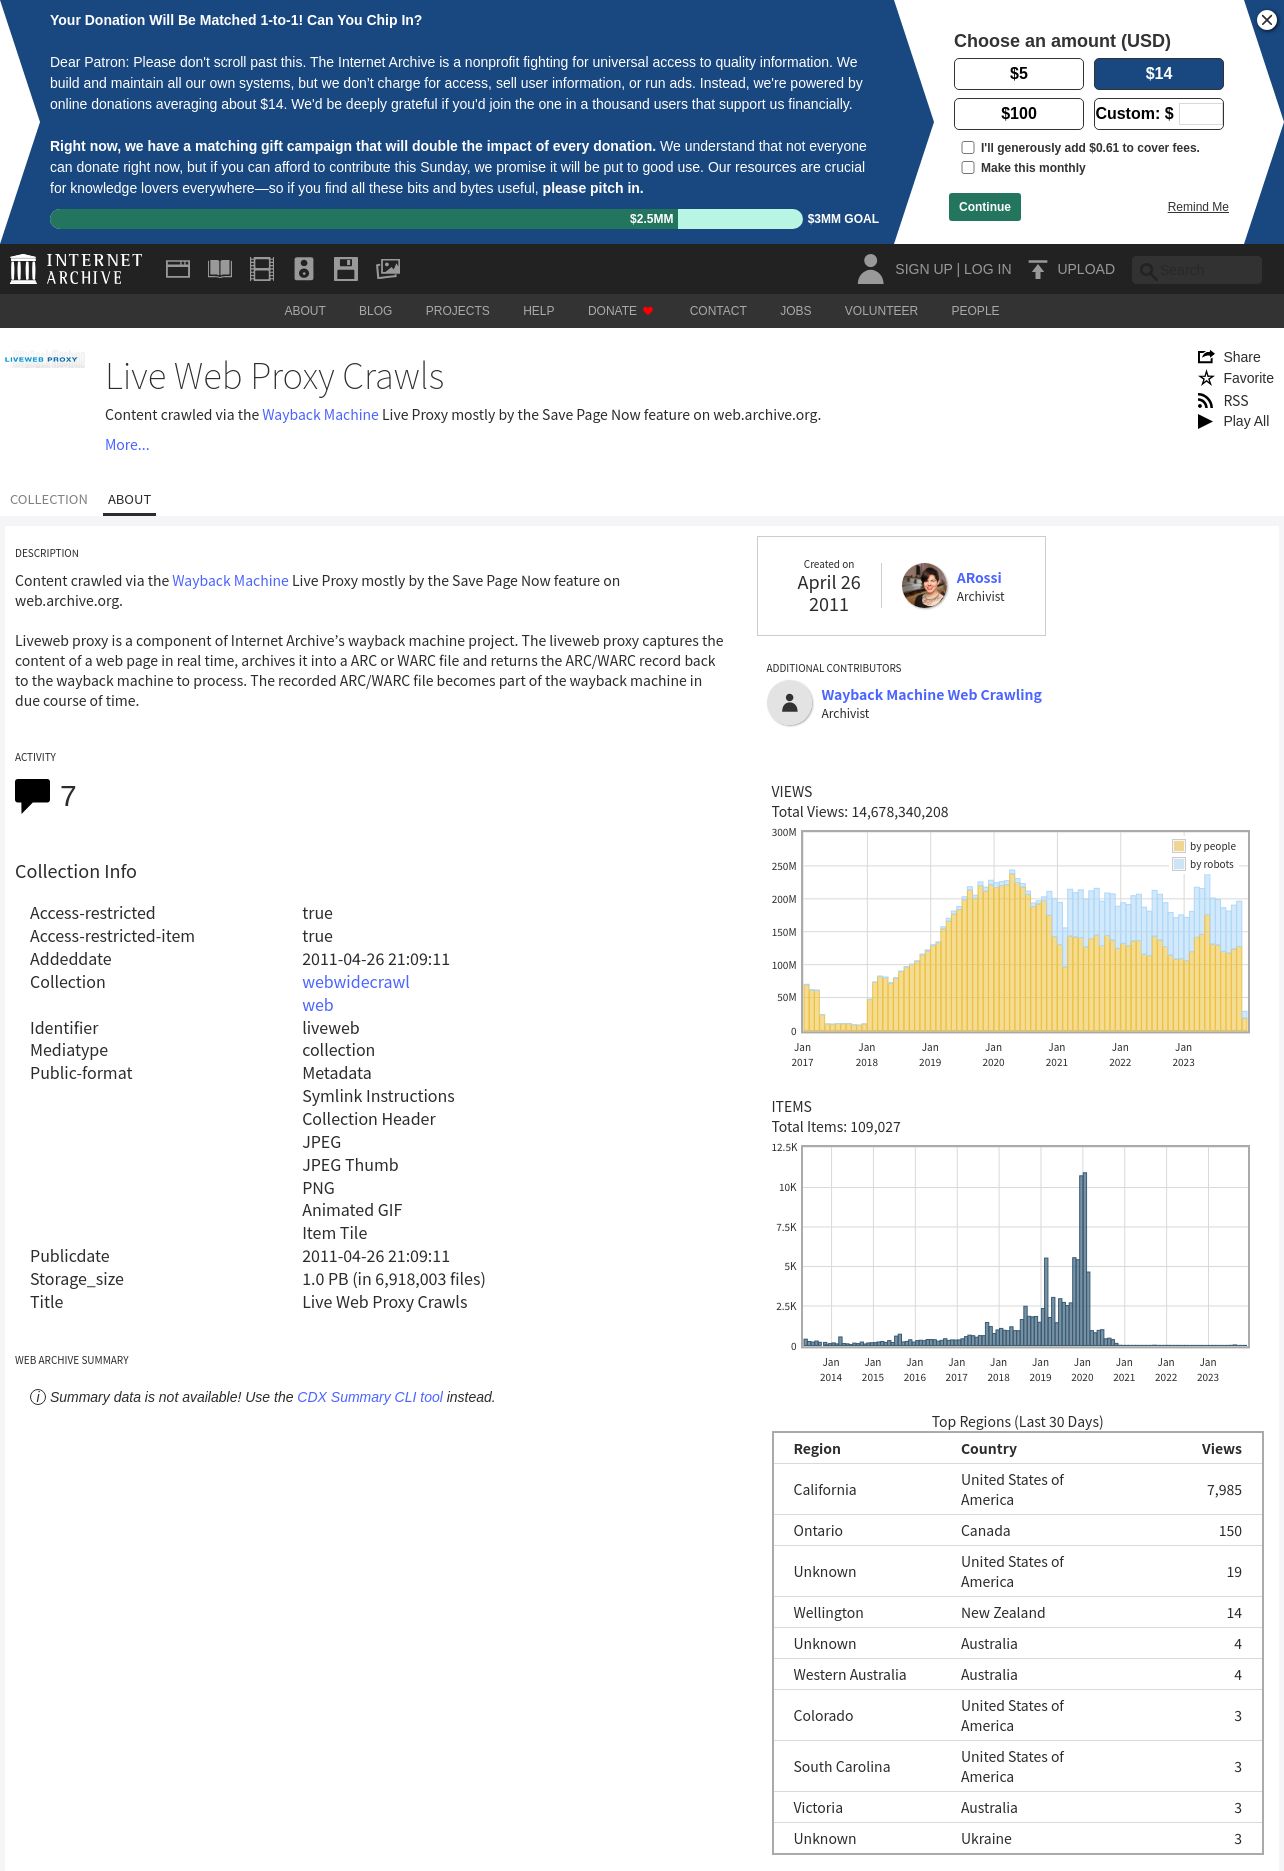Open the JOBS menu item
This screenshot has height=1871, width=1284.
tap(796, 311)
